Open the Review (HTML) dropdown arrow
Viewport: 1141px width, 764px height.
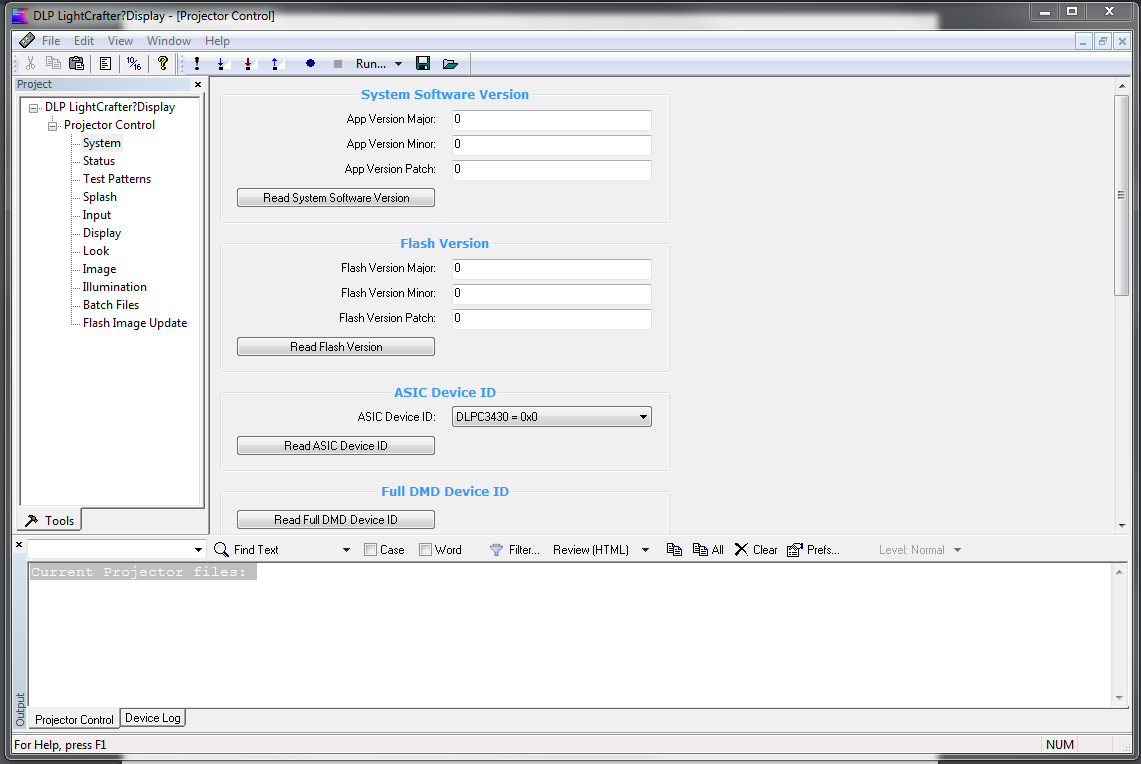click(645, 550)
